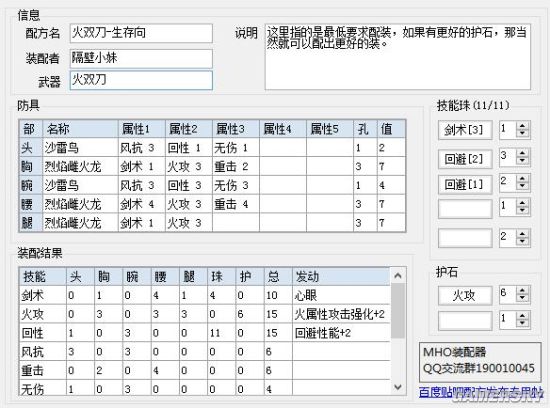This screenshot has height=408, width=550.
Task: Click the 配方名 input field
Action: [141, 33]
